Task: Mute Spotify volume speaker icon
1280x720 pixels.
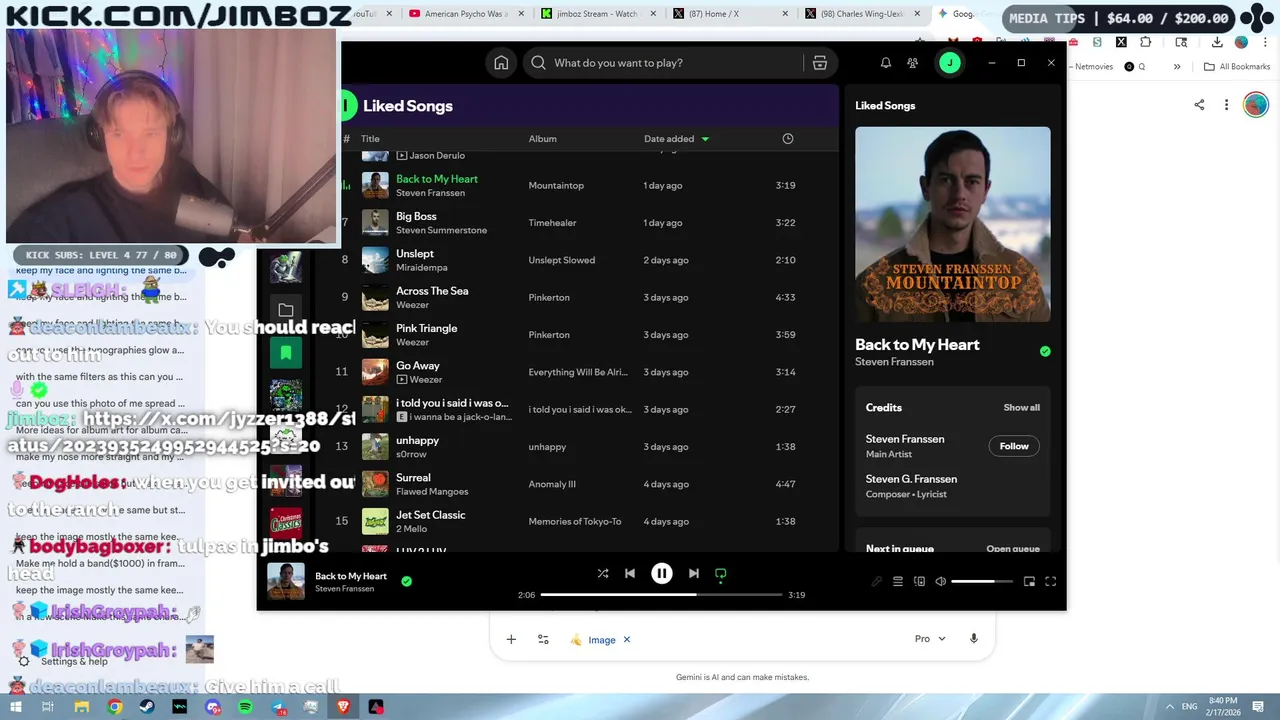Action: pos(940,582)
